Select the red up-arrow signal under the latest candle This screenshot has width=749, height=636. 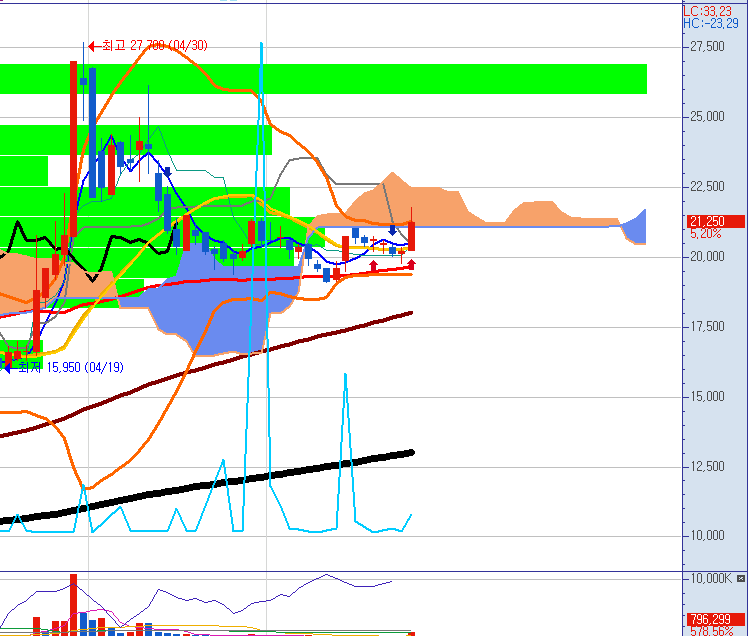click(x=411, y=264)
